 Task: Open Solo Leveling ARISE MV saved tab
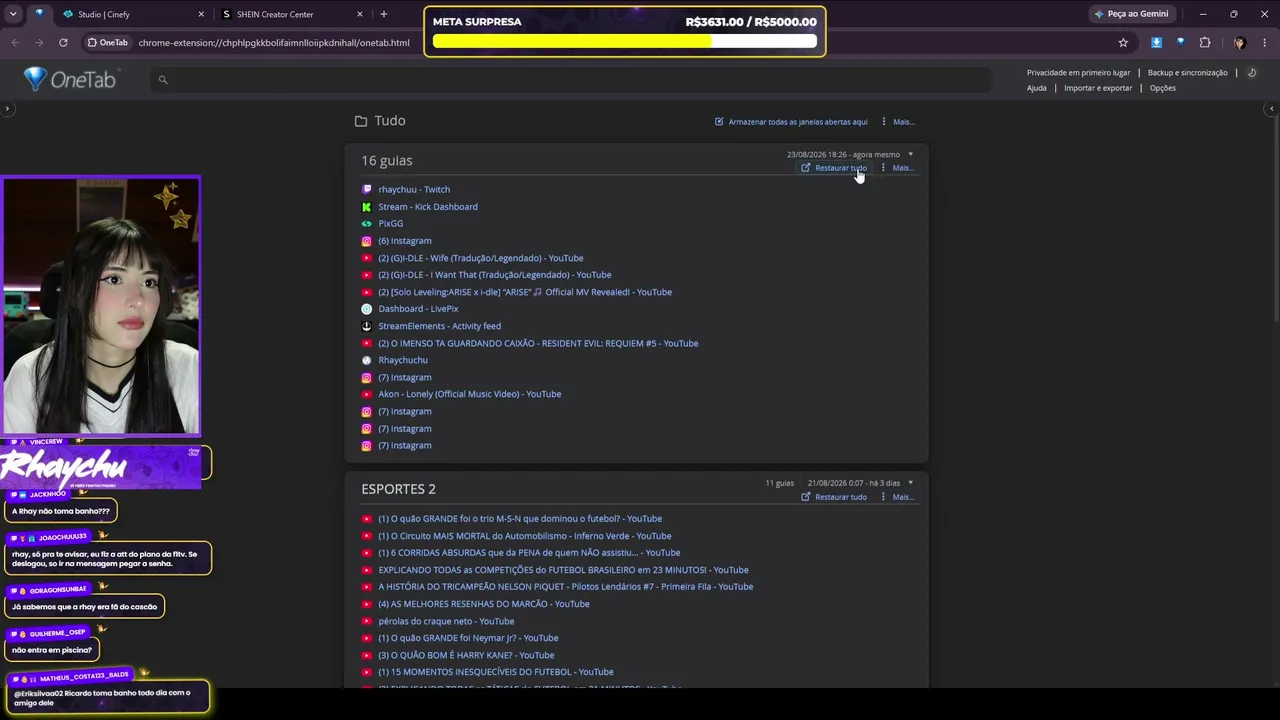[525, 292]
